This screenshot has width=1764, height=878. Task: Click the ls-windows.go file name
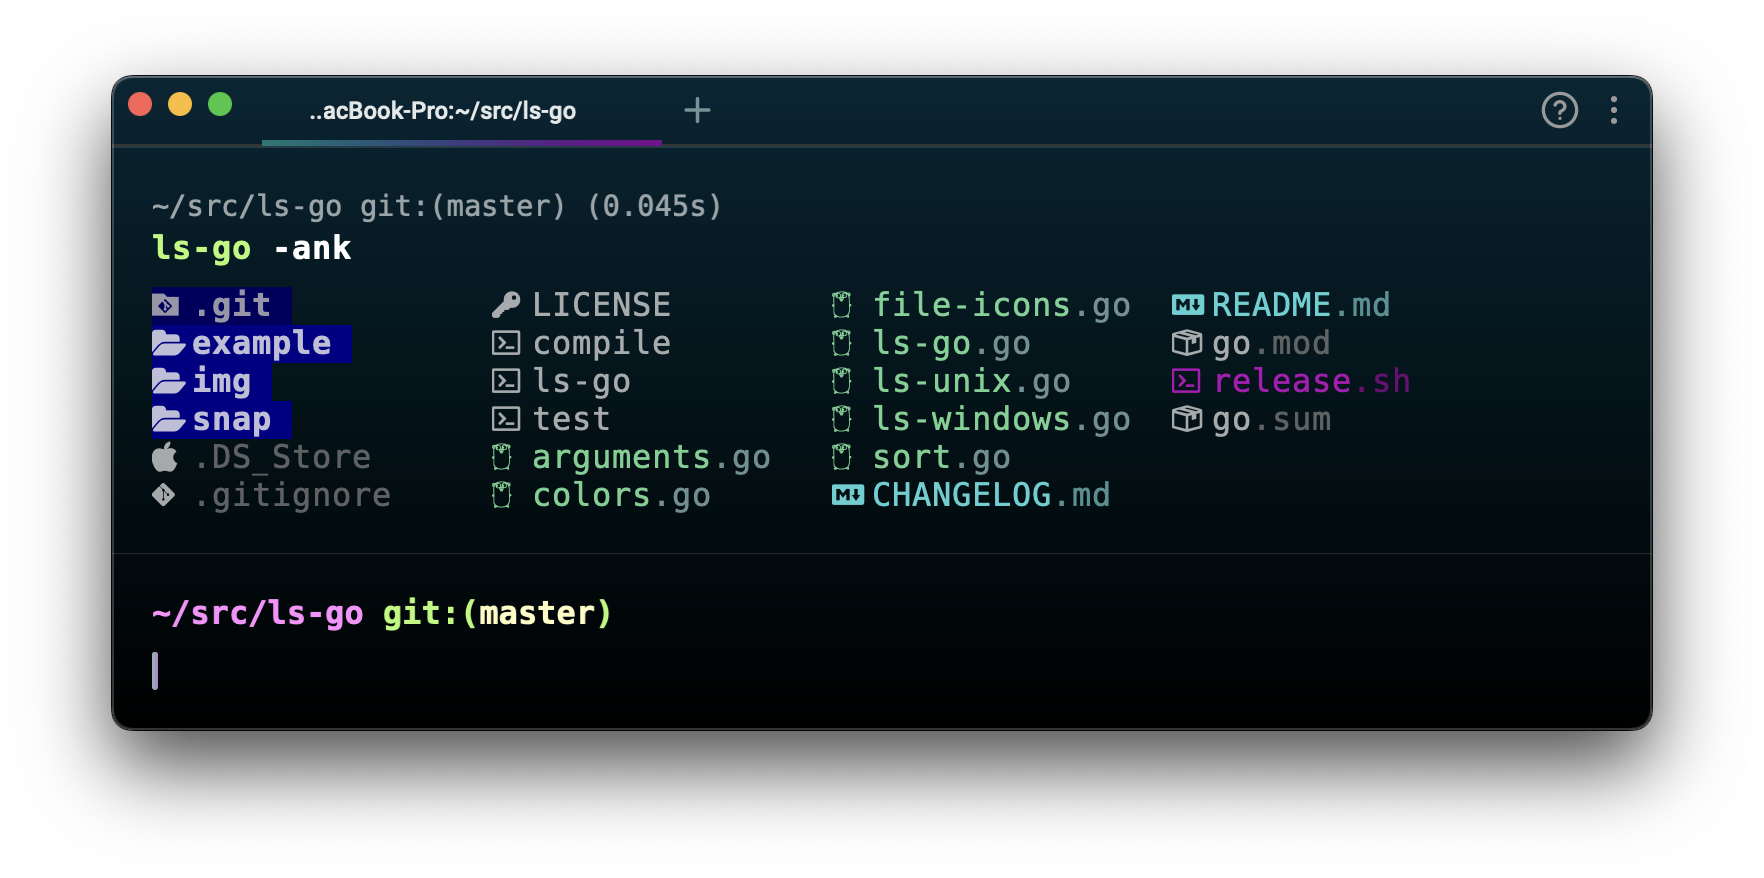coord(1001,419)
